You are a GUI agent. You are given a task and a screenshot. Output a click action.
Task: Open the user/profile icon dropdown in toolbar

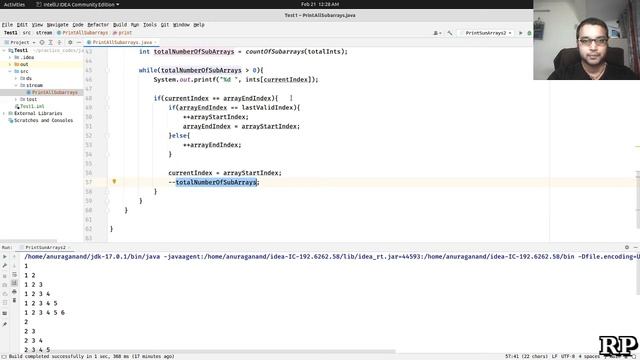pos(437,33)
